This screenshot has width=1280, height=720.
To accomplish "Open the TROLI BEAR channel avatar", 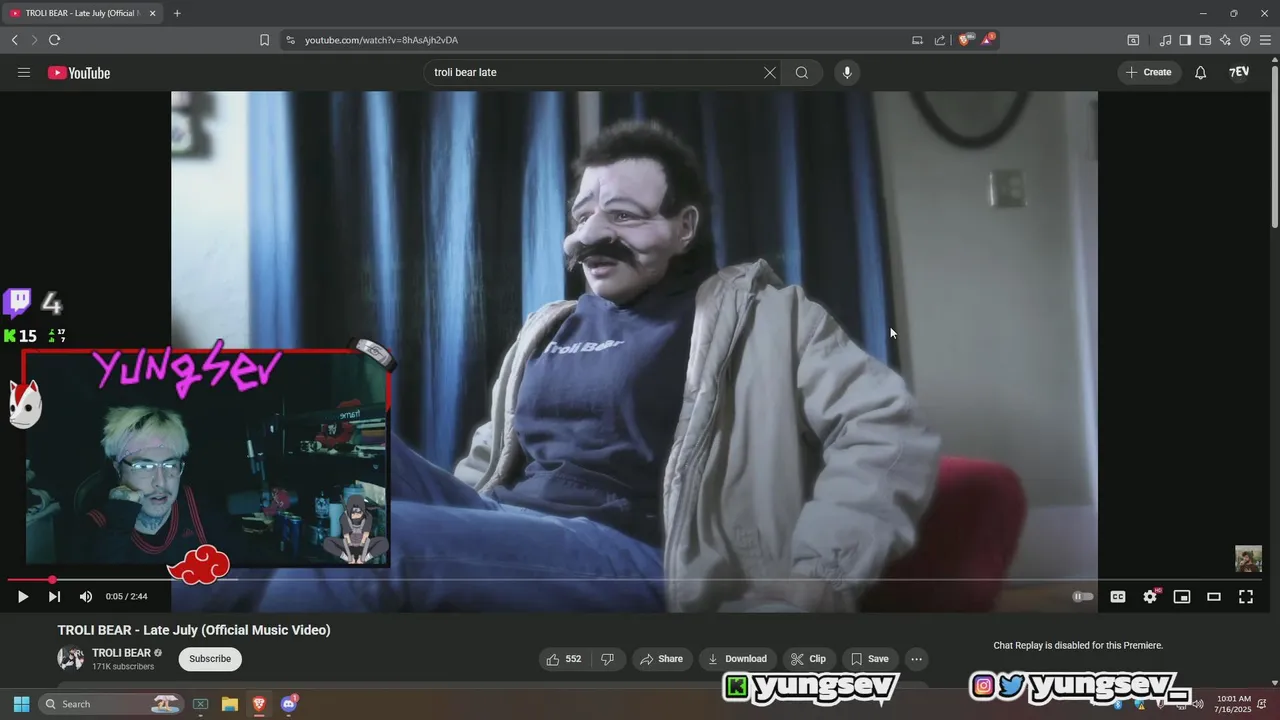I will (x=71, y=659).
